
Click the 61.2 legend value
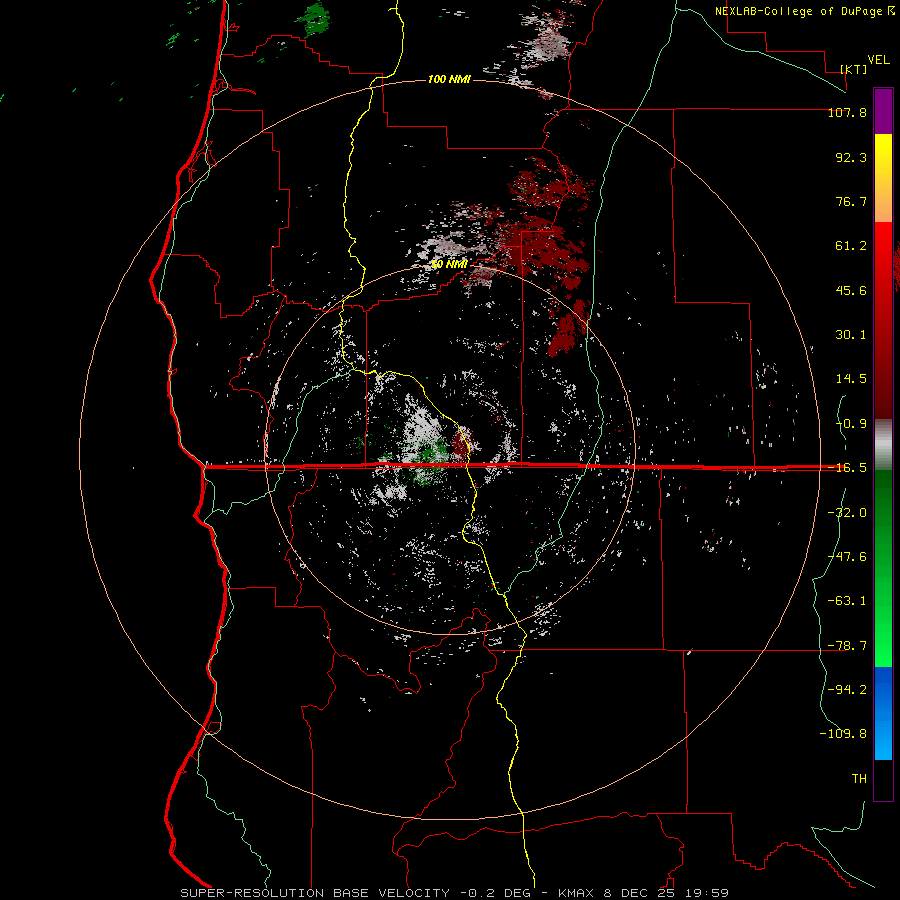pyautogui.click(x=851, y=246)
